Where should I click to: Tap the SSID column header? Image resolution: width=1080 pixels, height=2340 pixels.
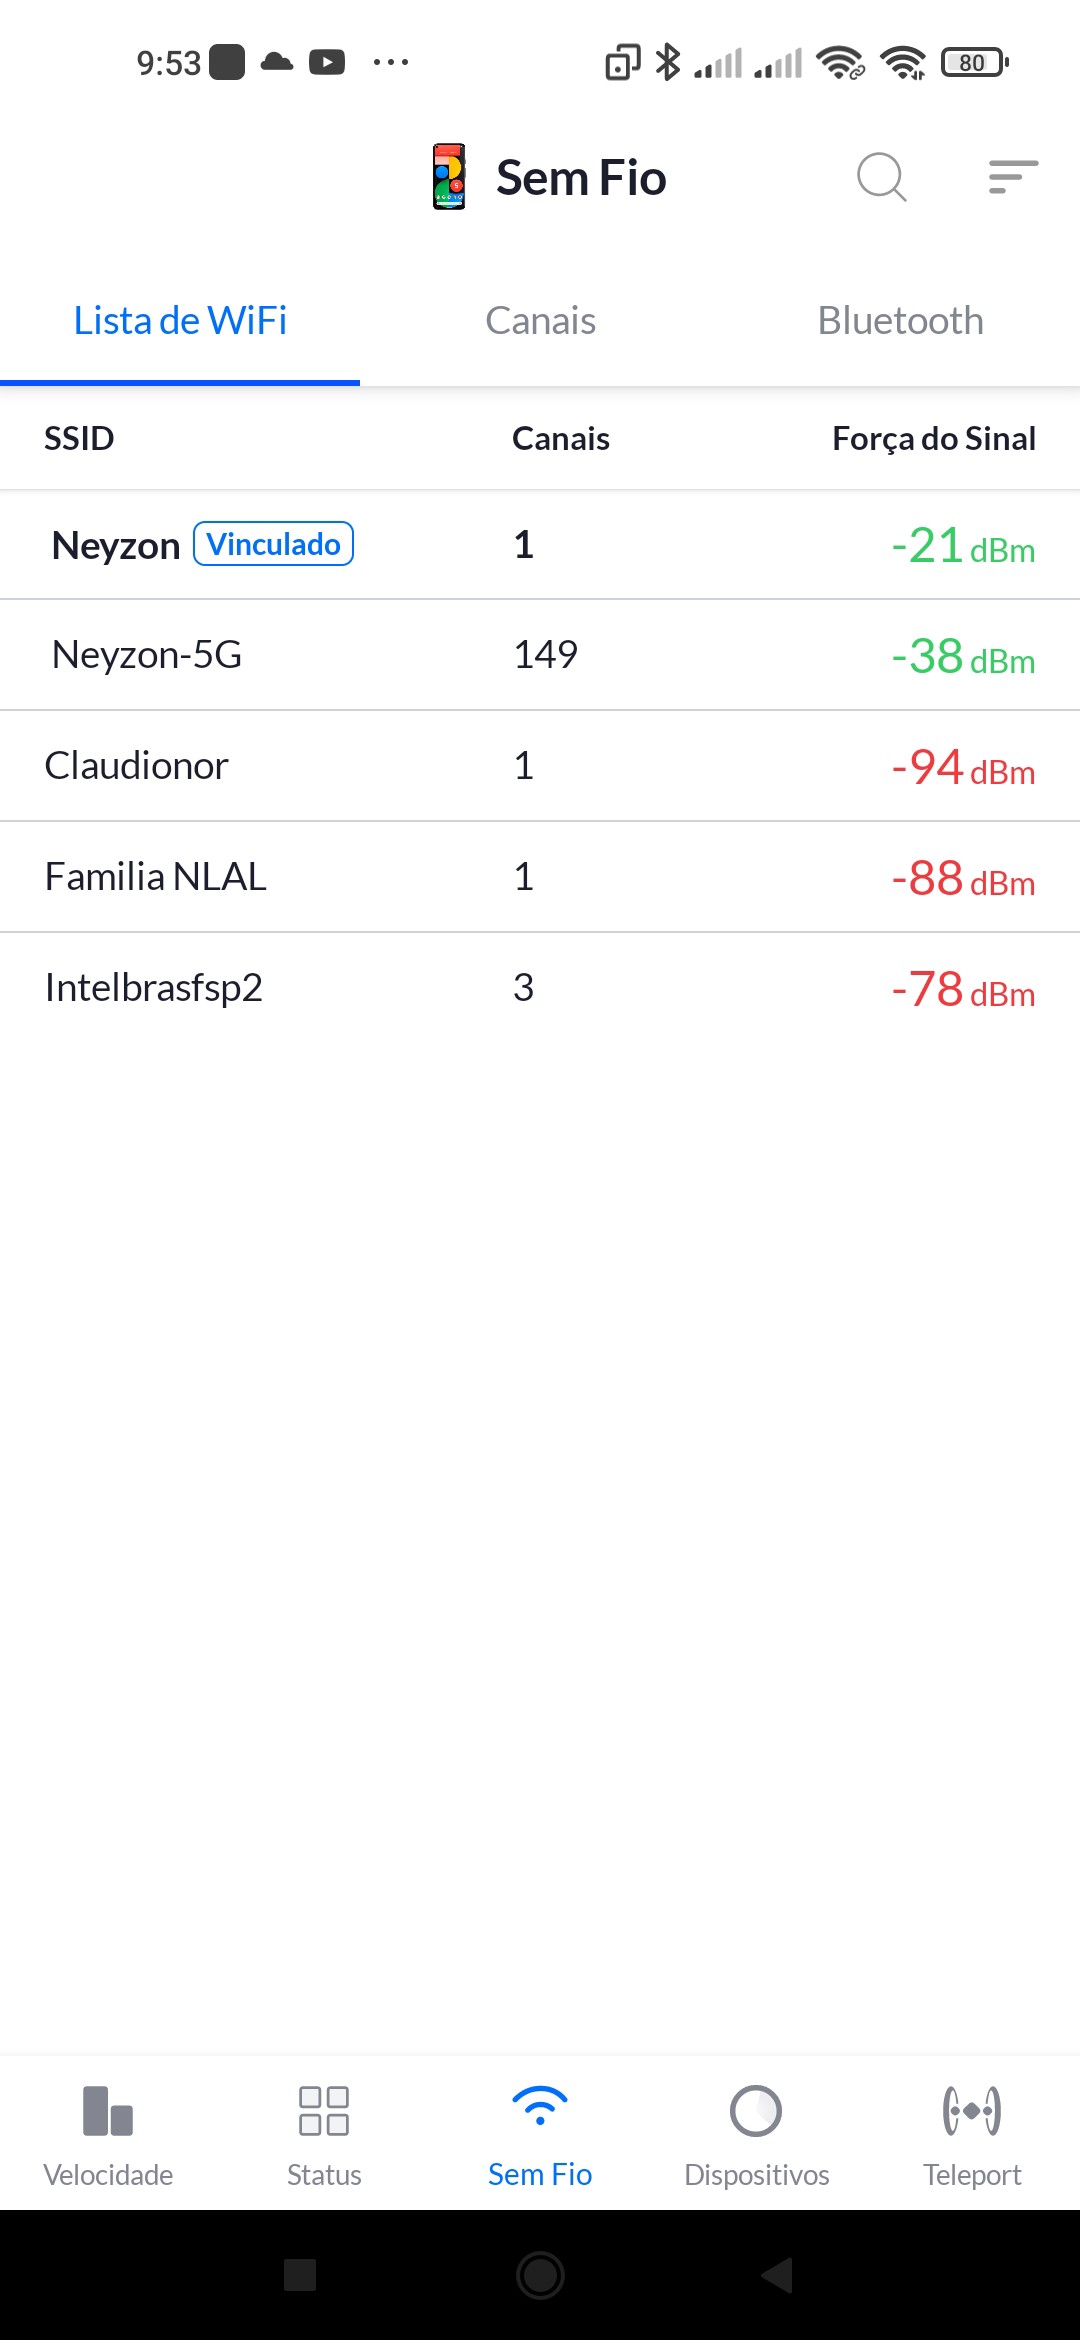(x=79, y=438)
